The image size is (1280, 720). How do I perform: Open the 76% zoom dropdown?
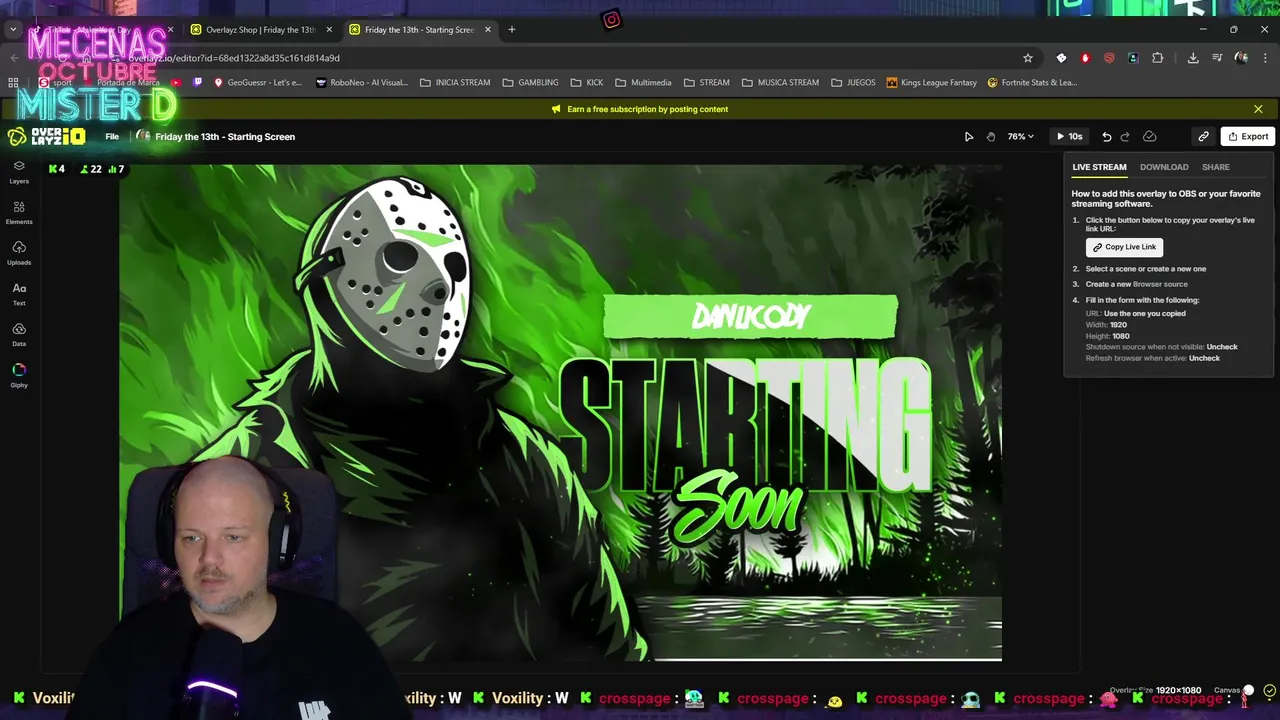(x=1020, y=137)
